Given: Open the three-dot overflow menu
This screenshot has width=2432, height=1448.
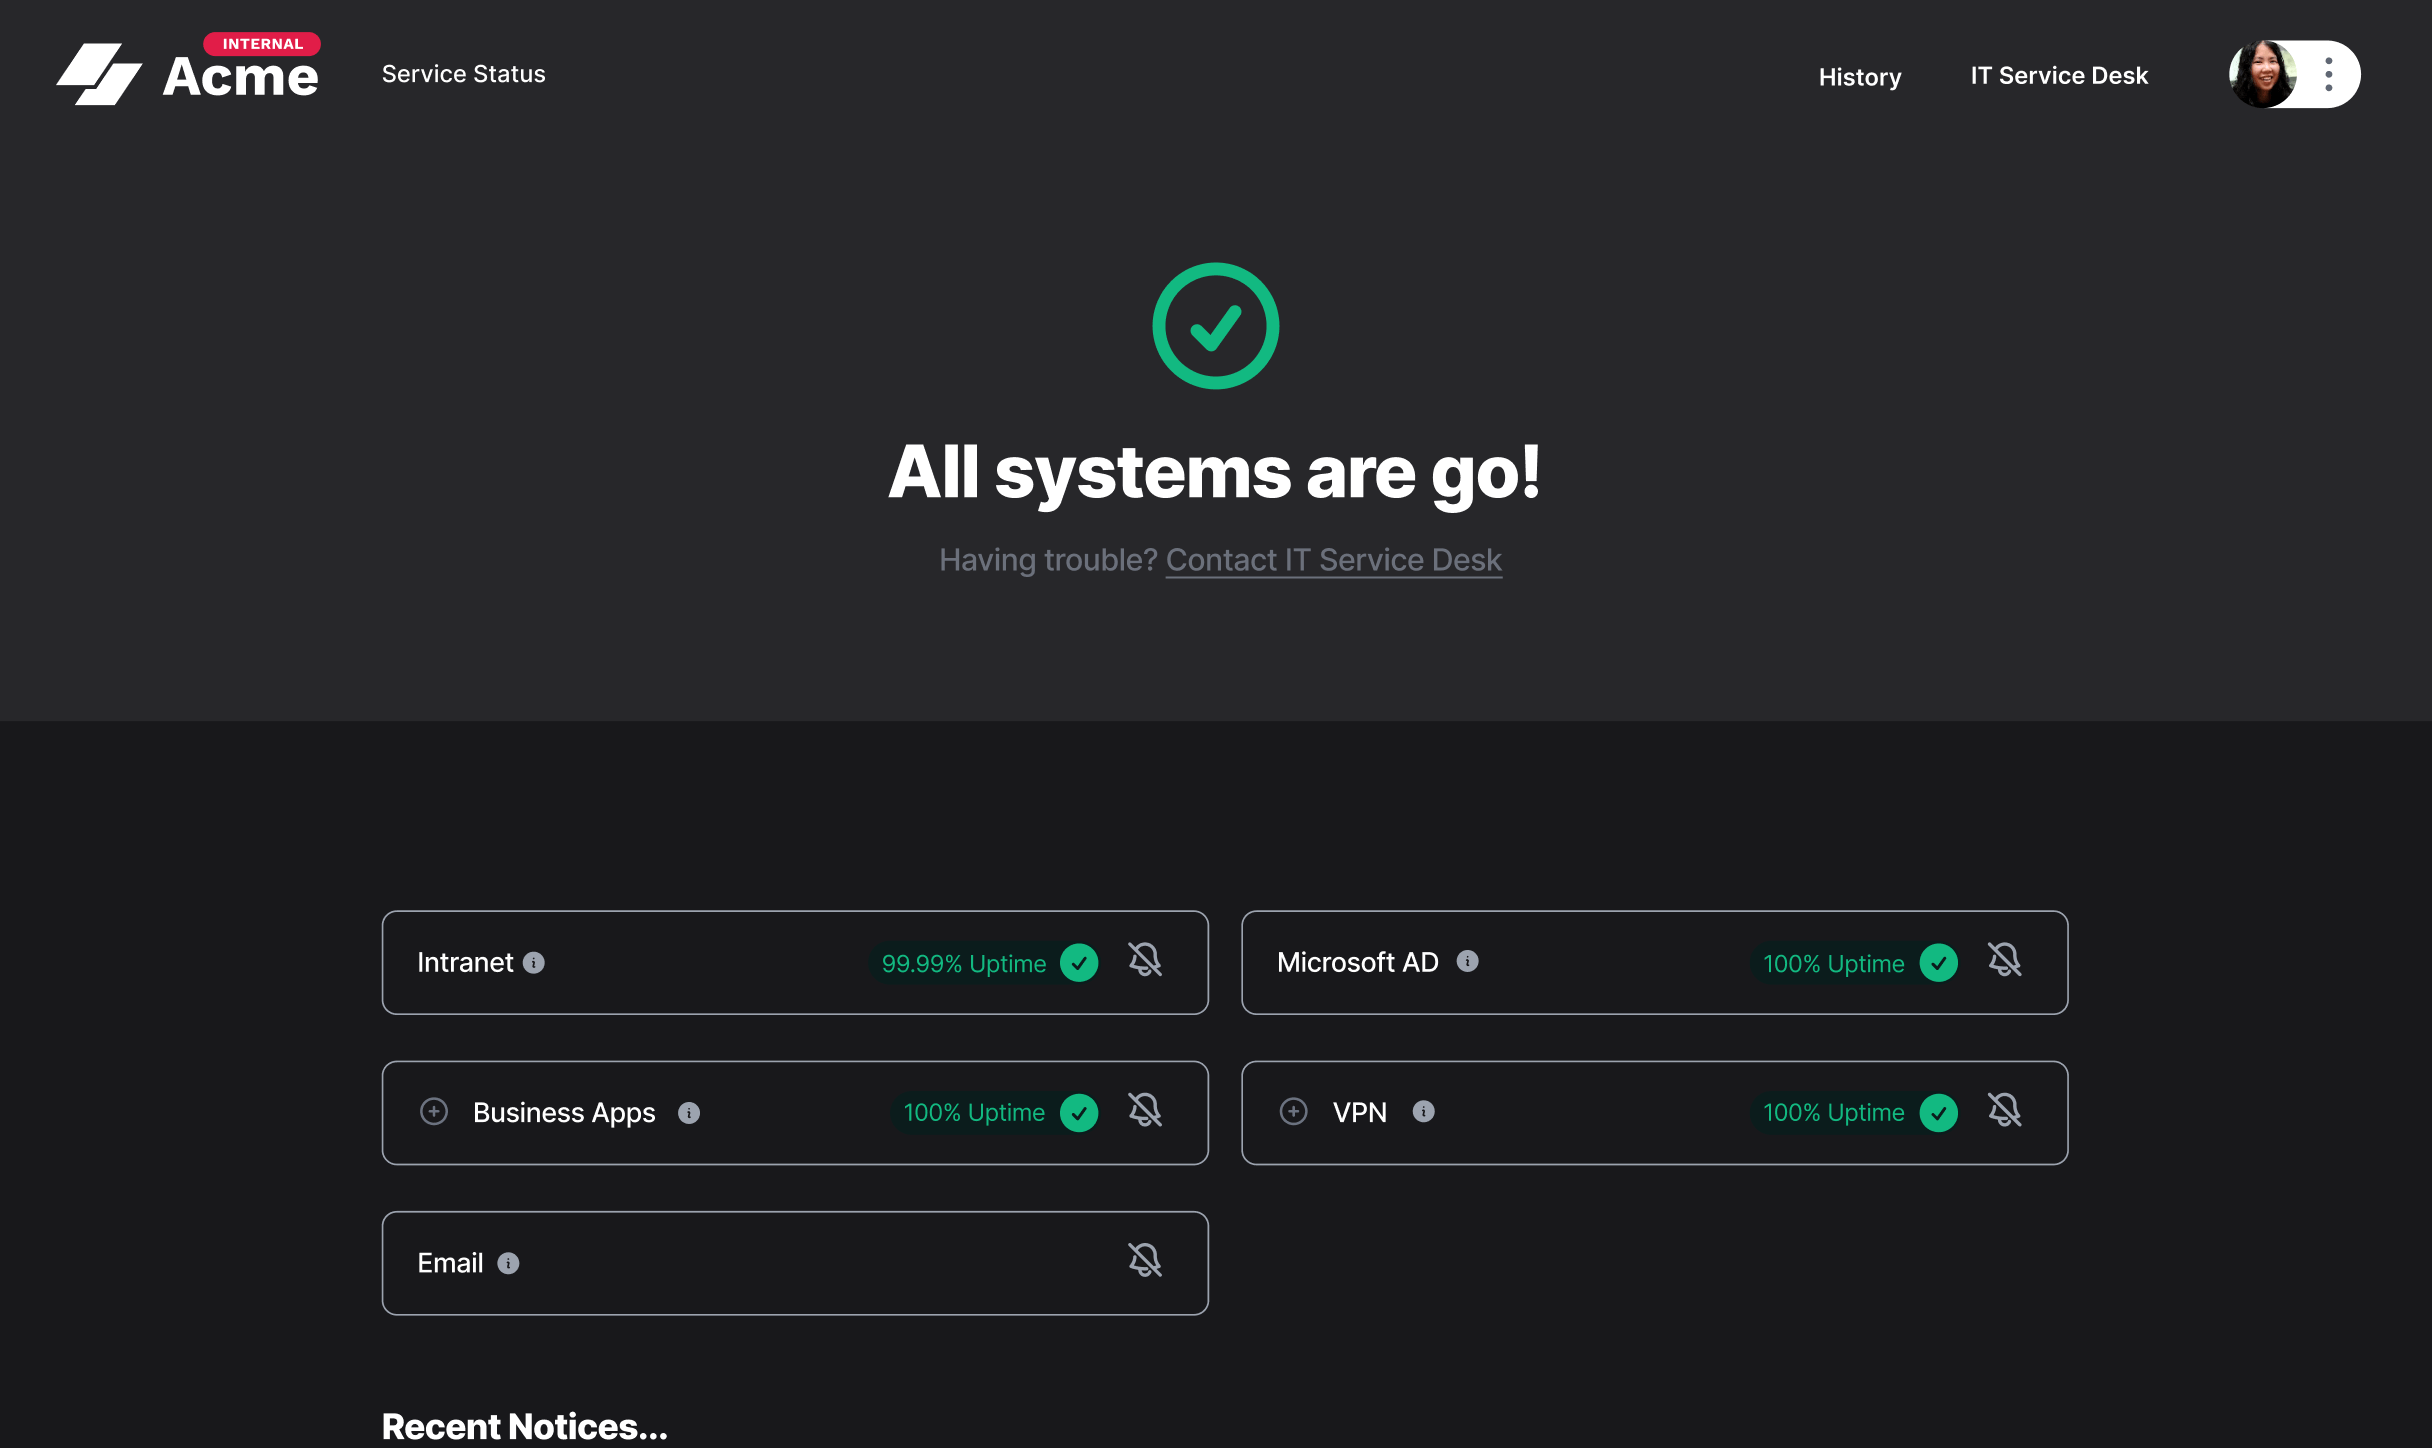Looking at the screenshot, I should point(2327,73).
